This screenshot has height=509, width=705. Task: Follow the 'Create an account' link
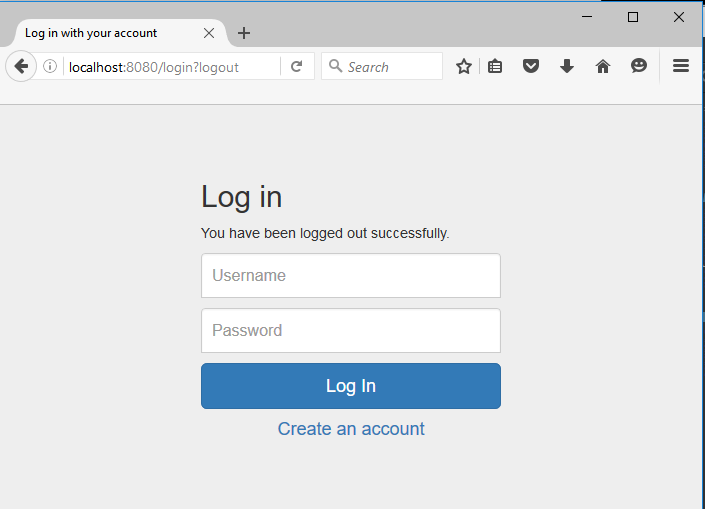point(351,429)
